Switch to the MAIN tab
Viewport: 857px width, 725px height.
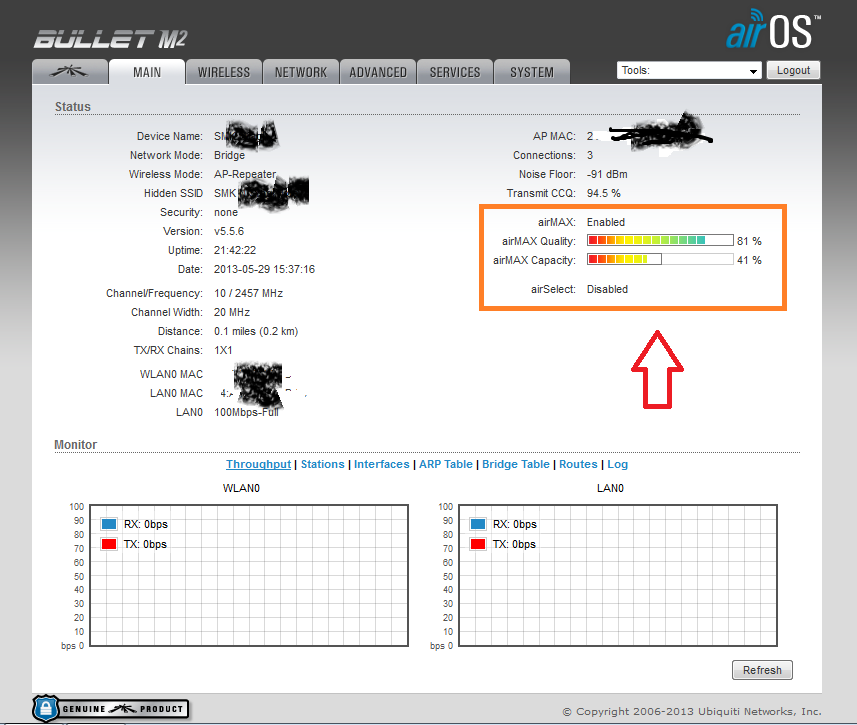coord(147,72)
